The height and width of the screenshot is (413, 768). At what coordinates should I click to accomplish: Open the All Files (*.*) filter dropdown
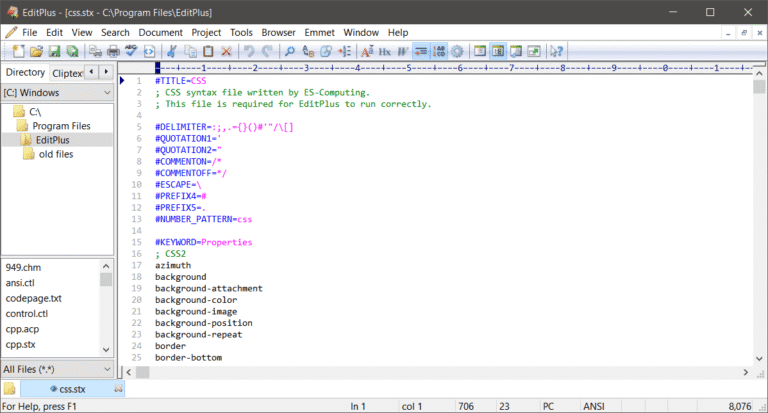tap(57, 369)
